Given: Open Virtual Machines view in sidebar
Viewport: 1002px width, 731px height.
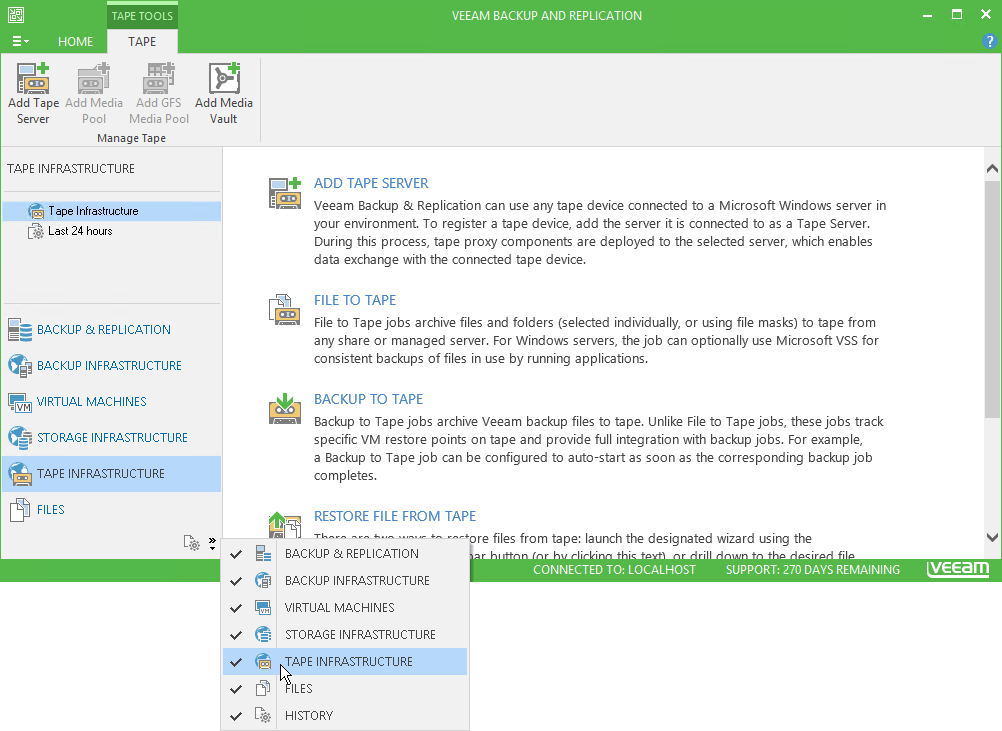Looking at the screenshot, I should tap(111, 401).
